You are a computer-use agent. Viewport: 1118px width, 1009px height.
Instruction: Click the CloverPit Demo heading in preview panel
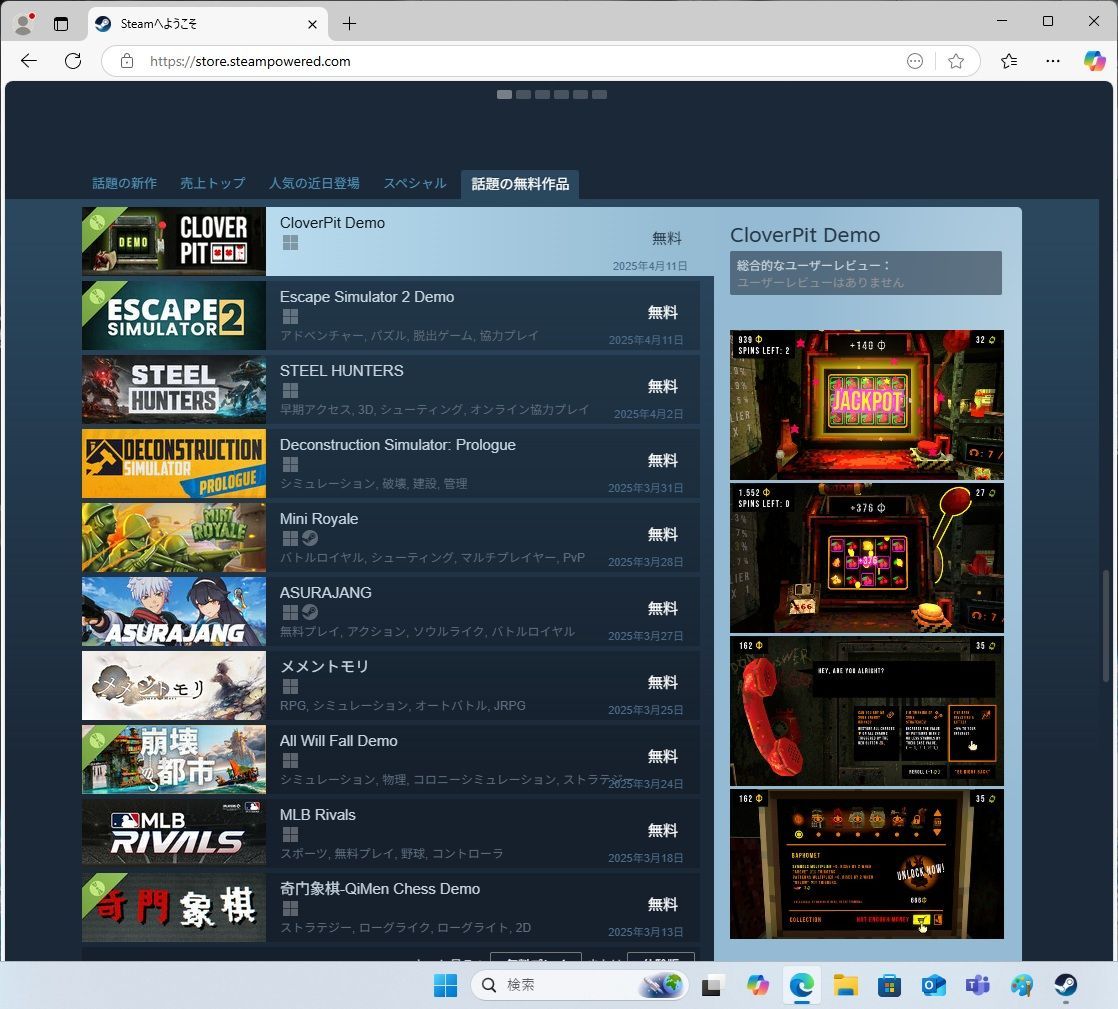tap(805, 235)
